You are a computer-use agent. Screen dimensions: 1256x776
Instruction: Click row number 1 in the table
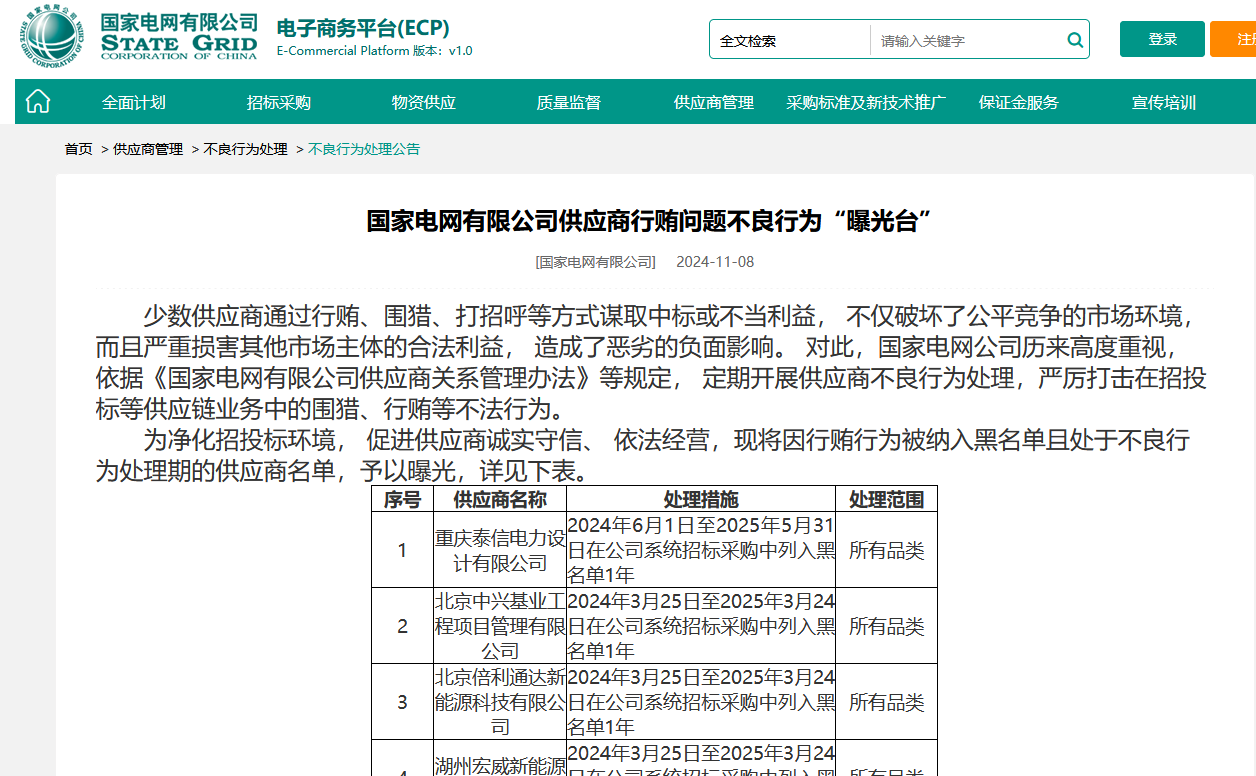click(x=403, y=550)
